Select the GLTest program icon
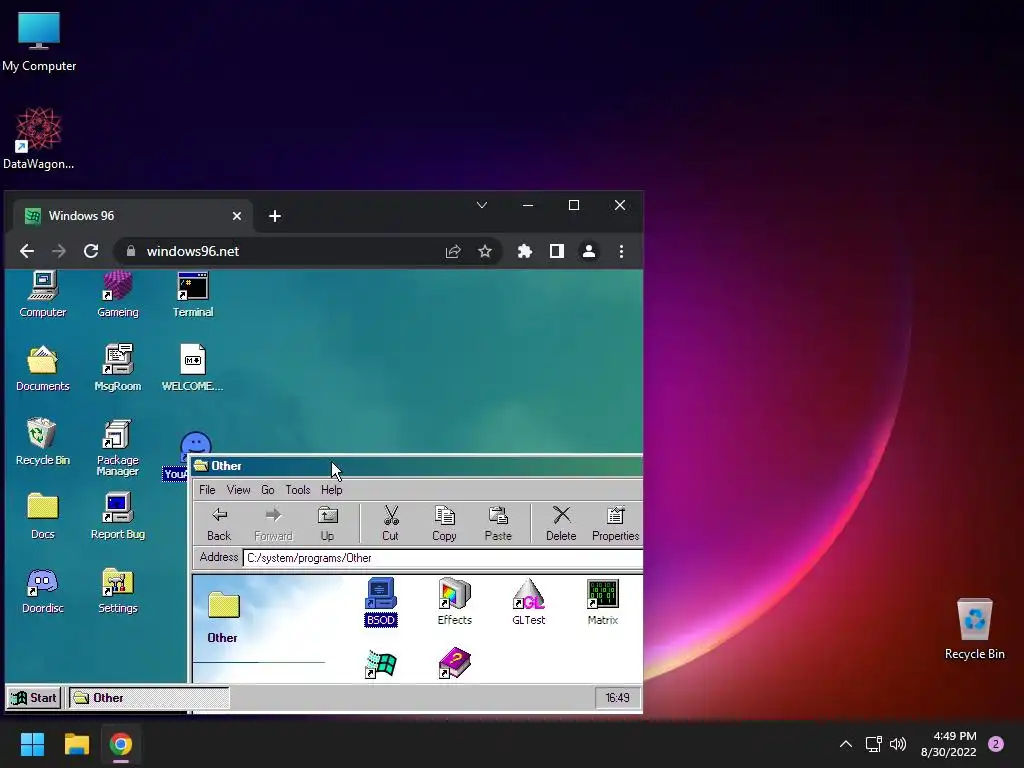1024x768 pixels. point(528,602)
